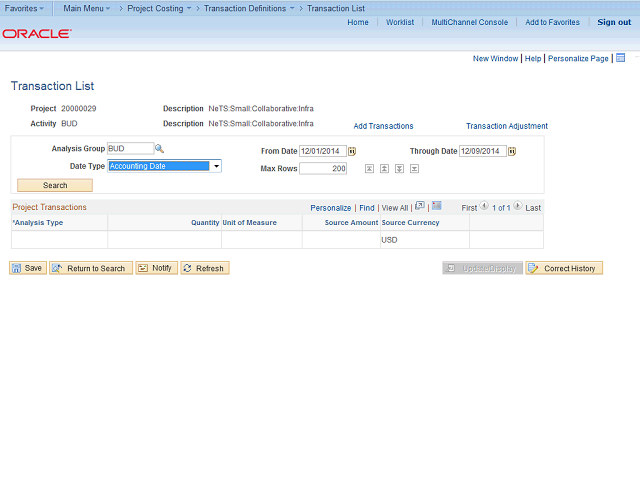Screen dimensions: 640x480
Task: Click the third arrow icon beside Max Rows
Action: point(400,169)
